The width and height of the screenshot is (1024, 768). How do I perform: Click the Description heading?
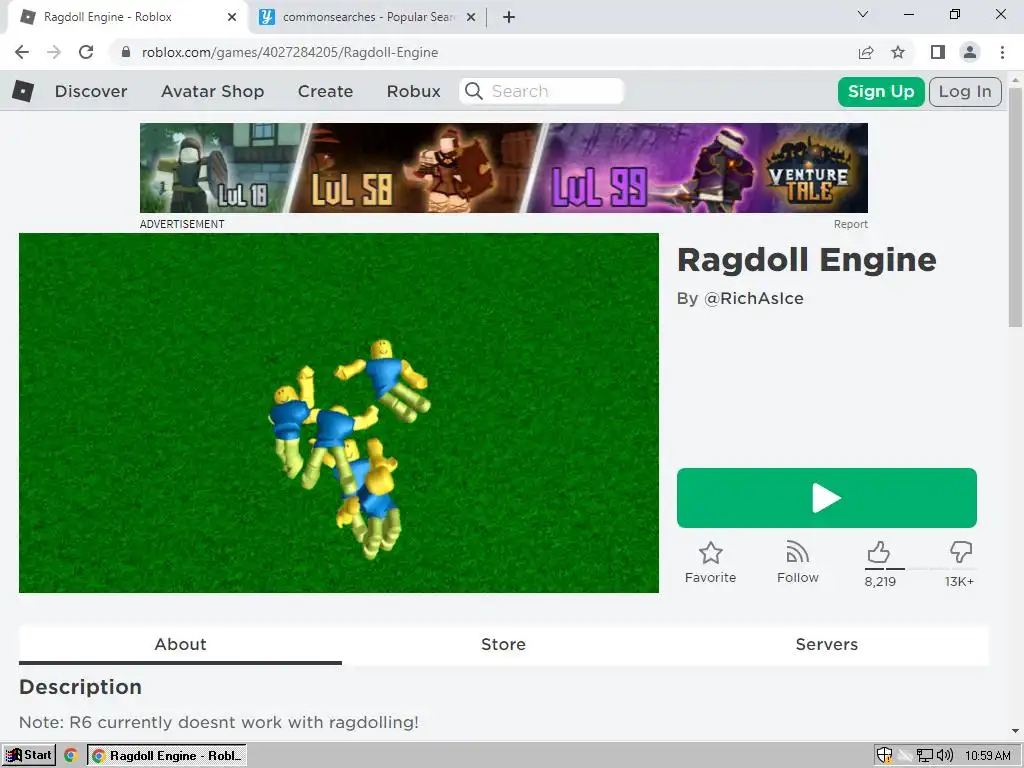(x=80, y=687)
